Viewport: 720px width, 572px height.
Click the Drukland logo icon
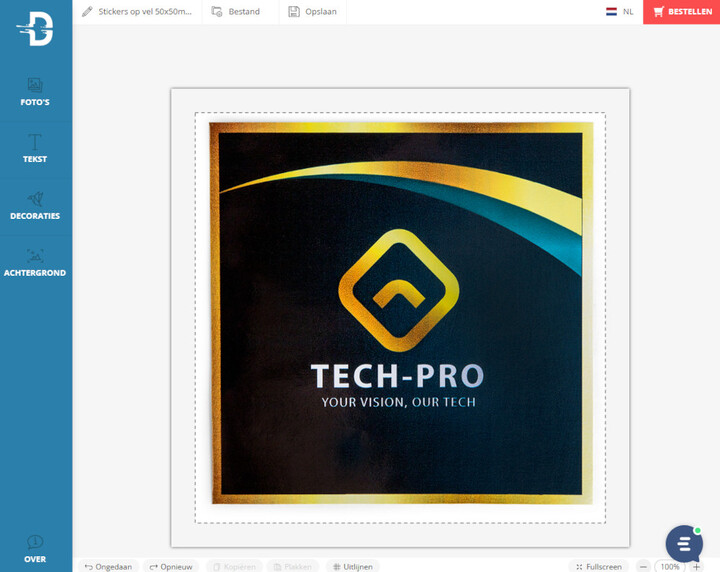pyautogui.click(x=35, y=28)
